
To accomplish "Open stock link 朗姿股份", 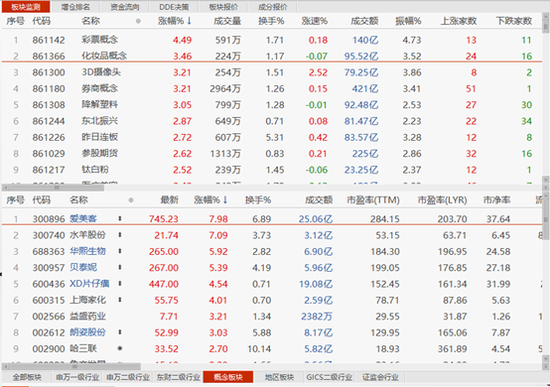I will (88, 332).
